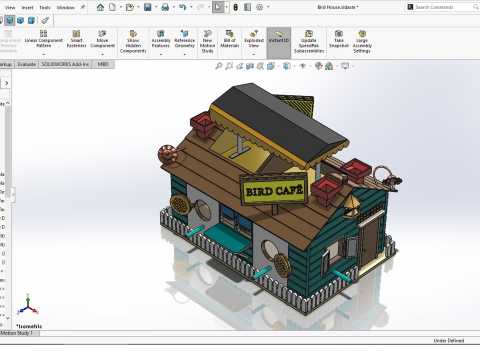
Task: Expand the left panel chevron arrow
Action: point(6,83)
